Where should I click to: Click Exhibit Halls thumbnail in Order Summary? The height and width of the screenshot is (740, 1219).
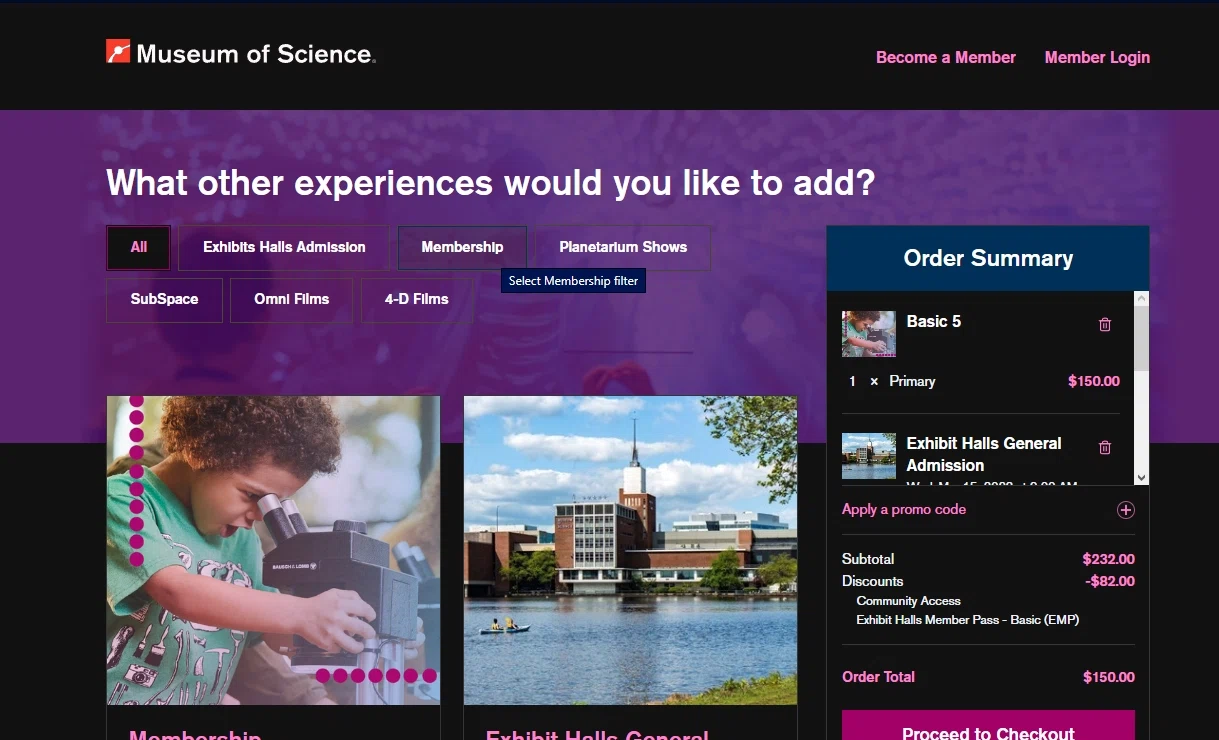[869, 456]
